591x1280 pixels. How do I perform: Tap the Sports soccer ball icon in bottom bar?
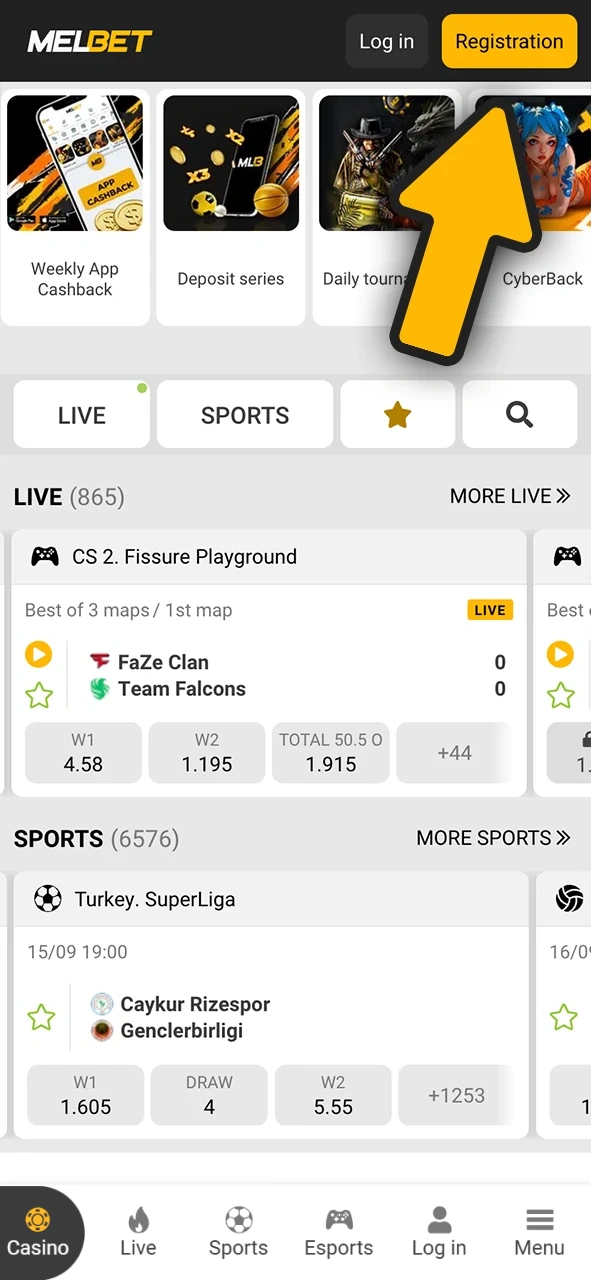click(238, 1230)
